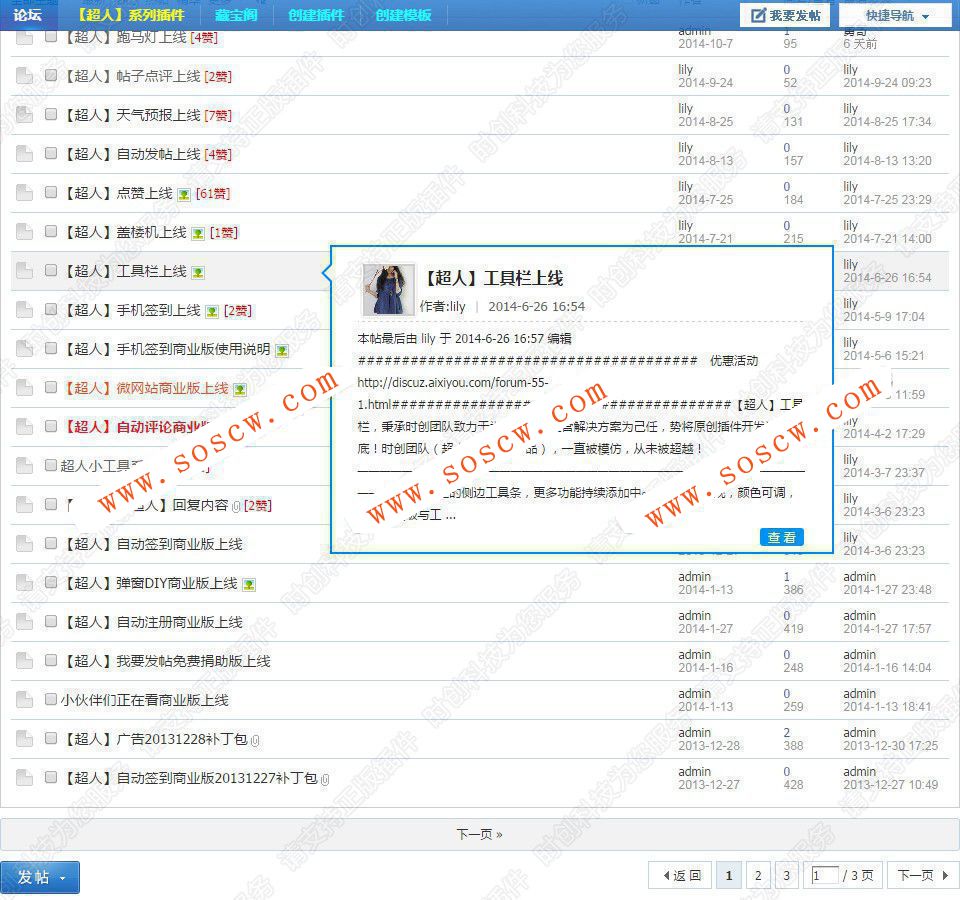Viewport: 960px width, 900px height.
Task: Click image icon beside 弹窗DIY商业版上线
Action: point(249,584)
